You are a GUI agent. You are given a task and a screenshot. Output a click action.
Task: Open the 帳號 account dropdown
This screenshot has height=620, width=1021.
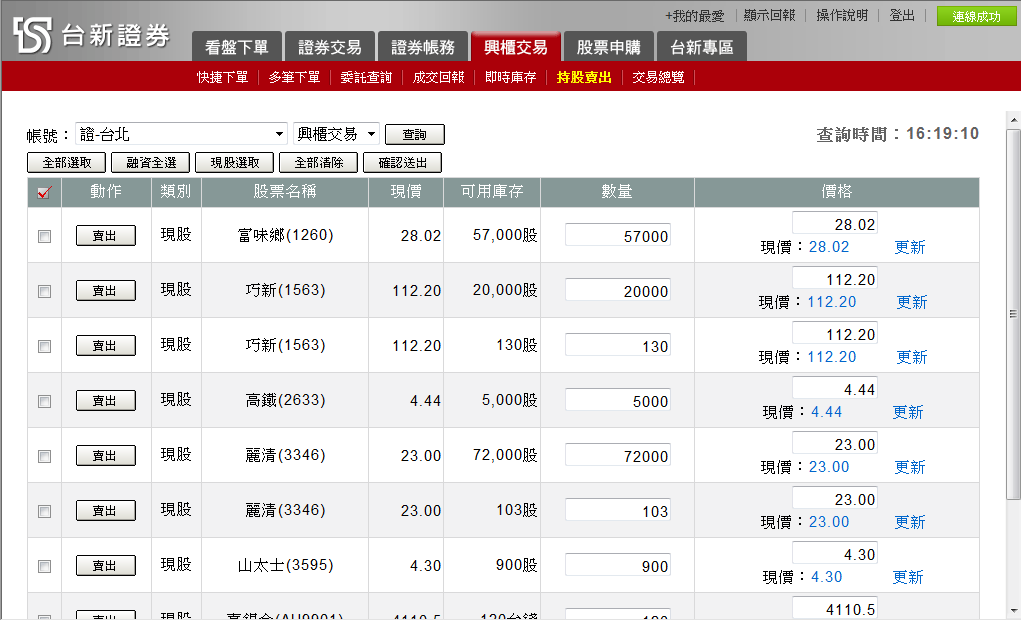point(180,135)
